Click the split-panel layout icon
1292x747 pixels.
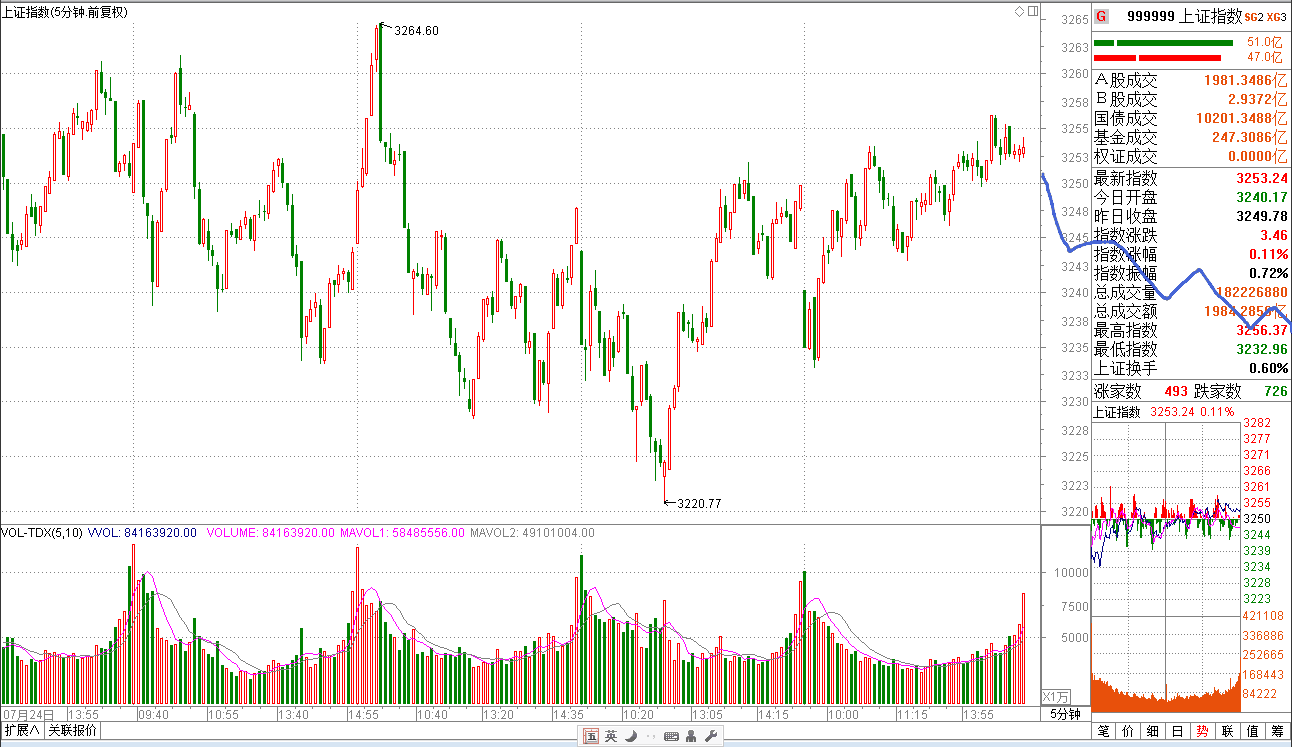point(1031,11)
